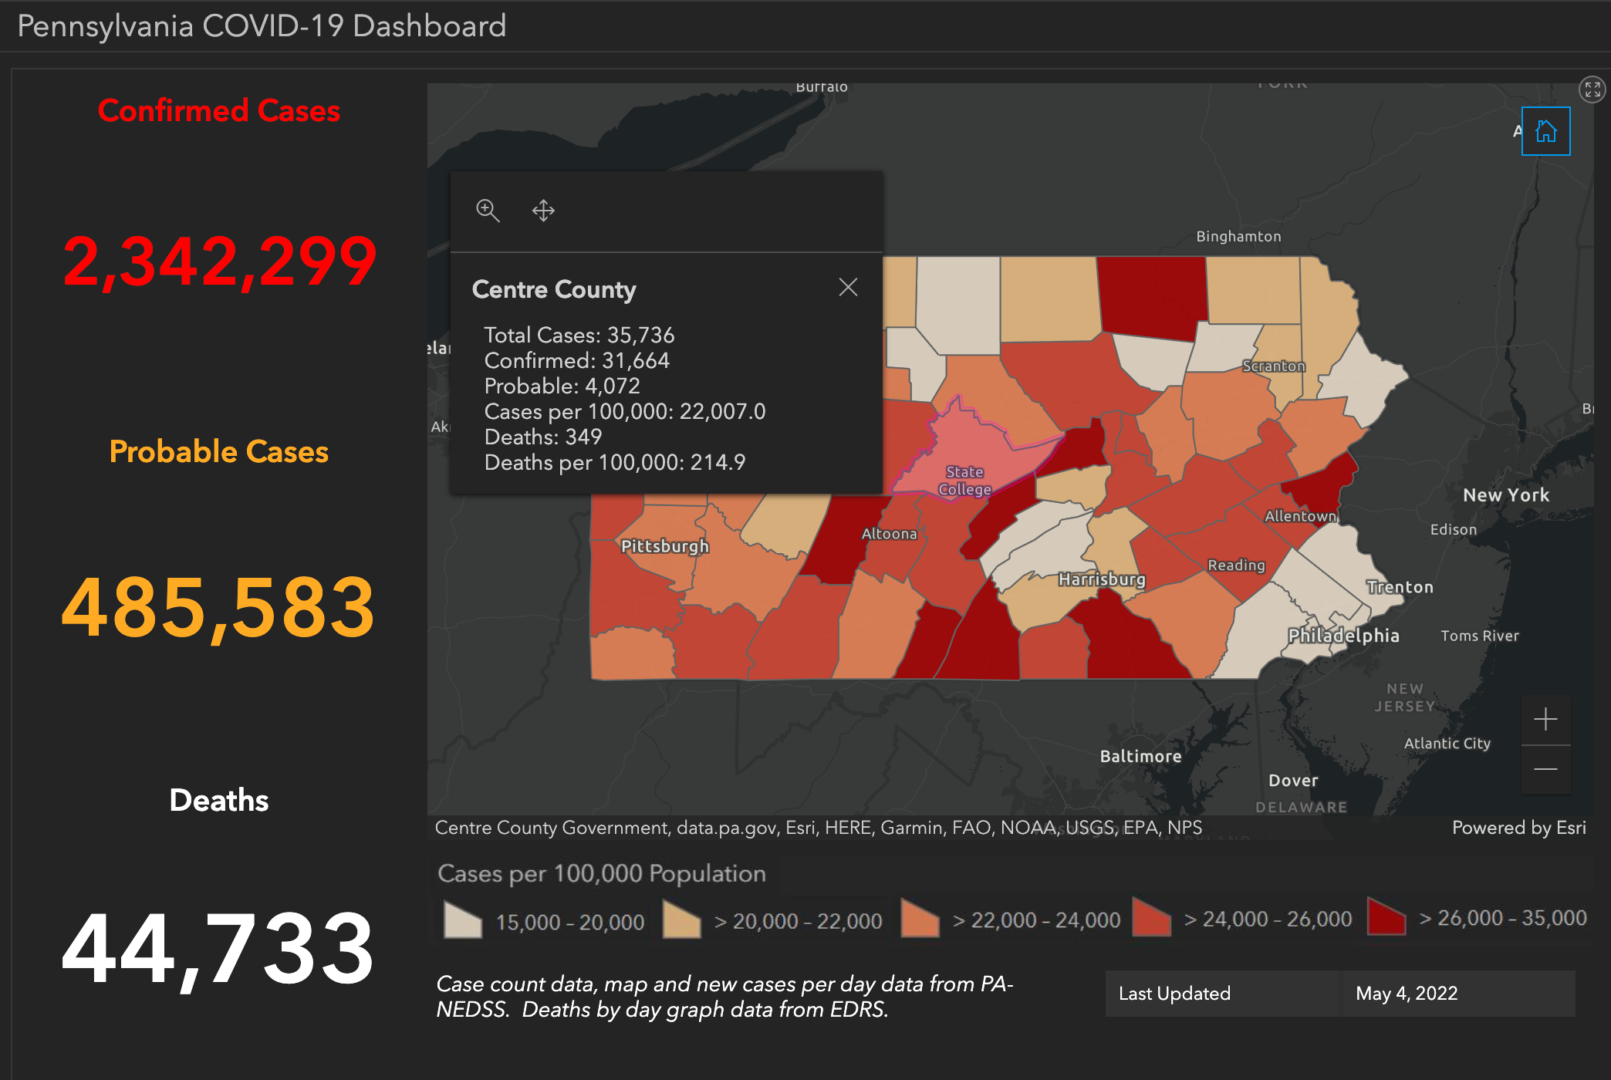Click the 15,000 - 20,000 legend swatch
The height and width of the screenshot is (1080, 1611).
click(463, 919)
